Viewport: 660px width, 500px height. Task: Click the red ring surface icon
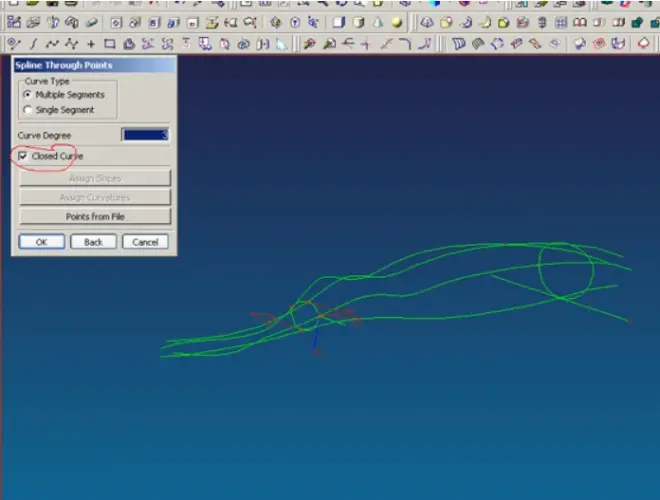point(599,43)
